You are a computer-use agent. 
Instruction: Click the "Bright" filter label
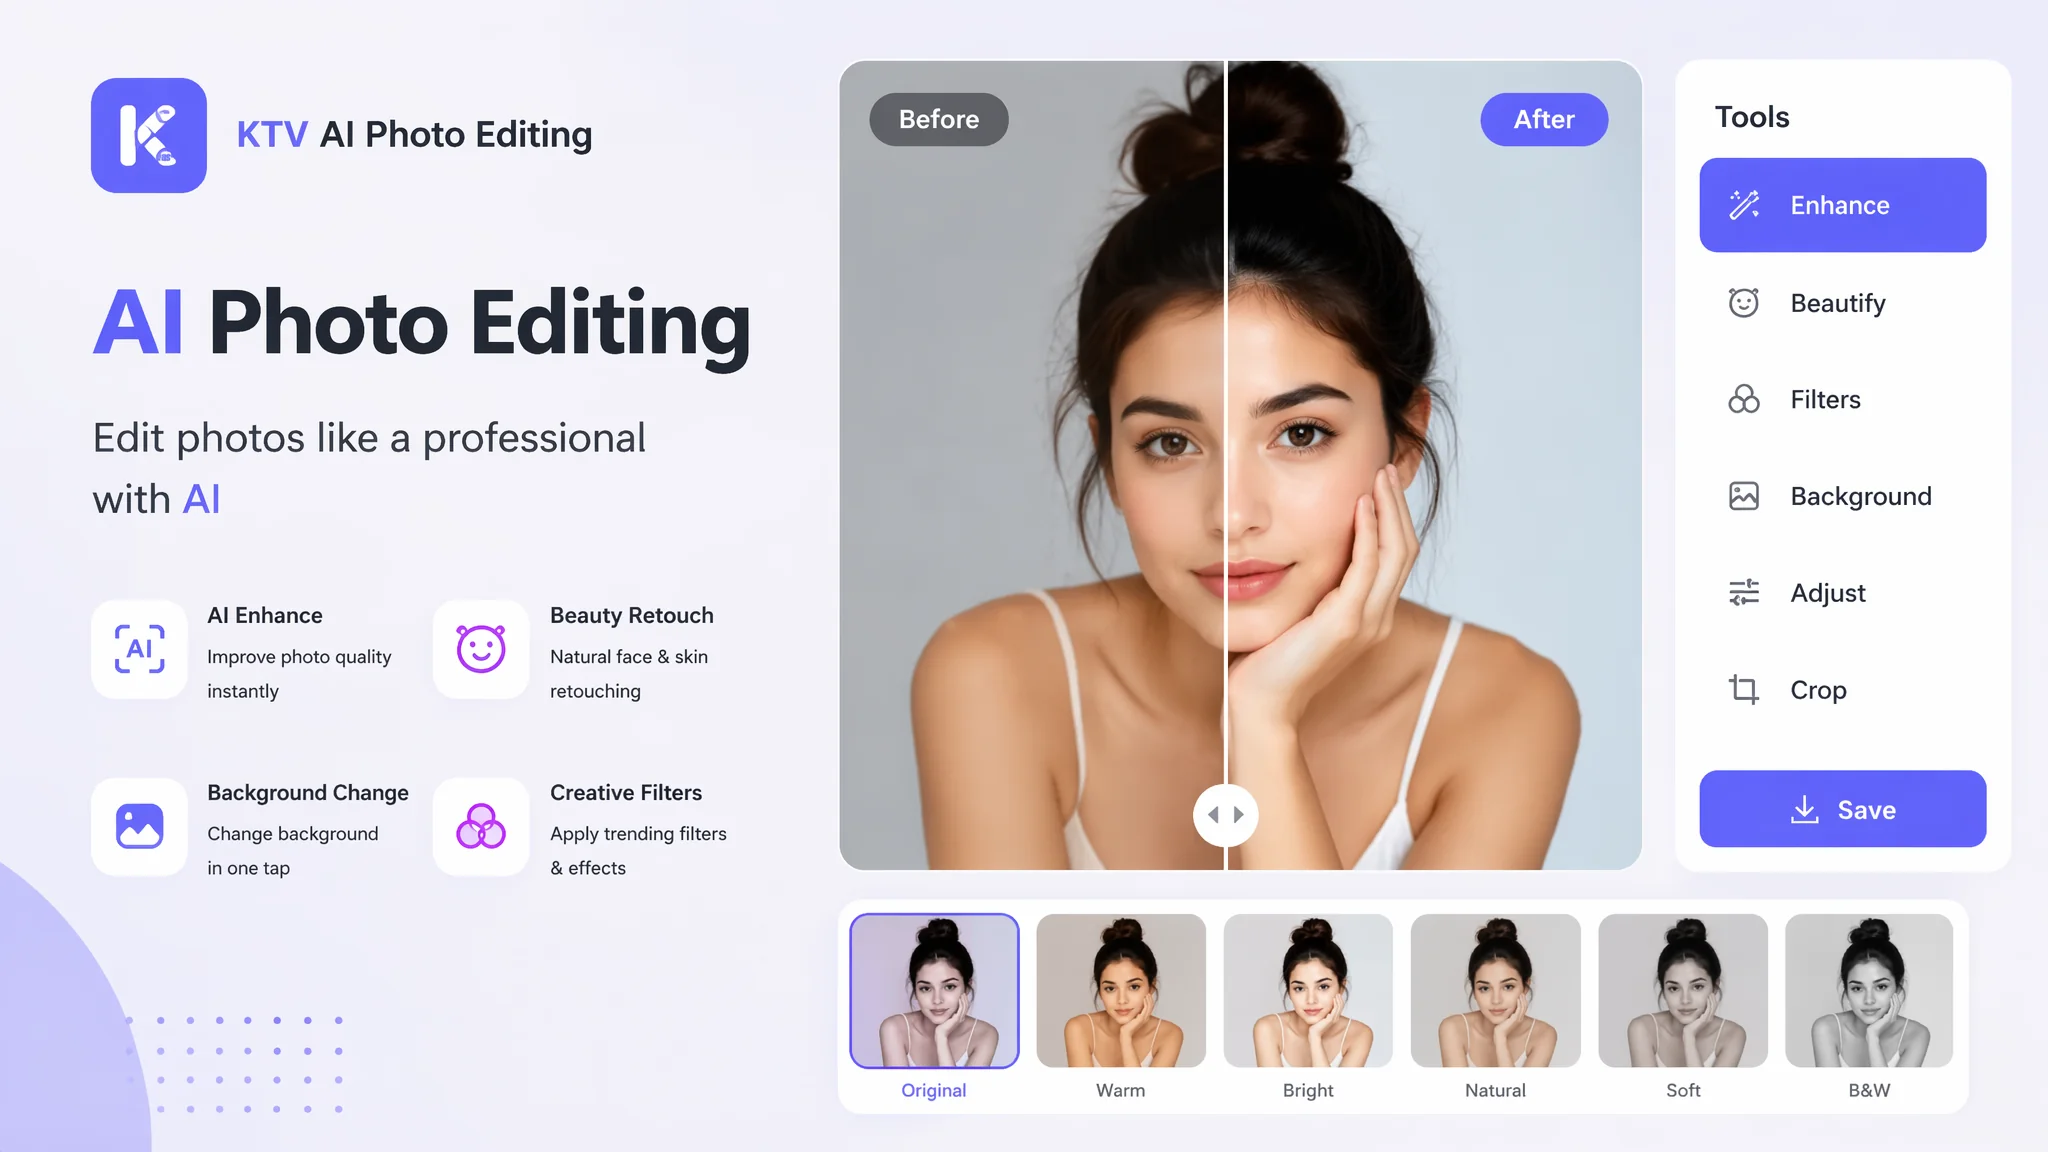tap(1308, 1090)
